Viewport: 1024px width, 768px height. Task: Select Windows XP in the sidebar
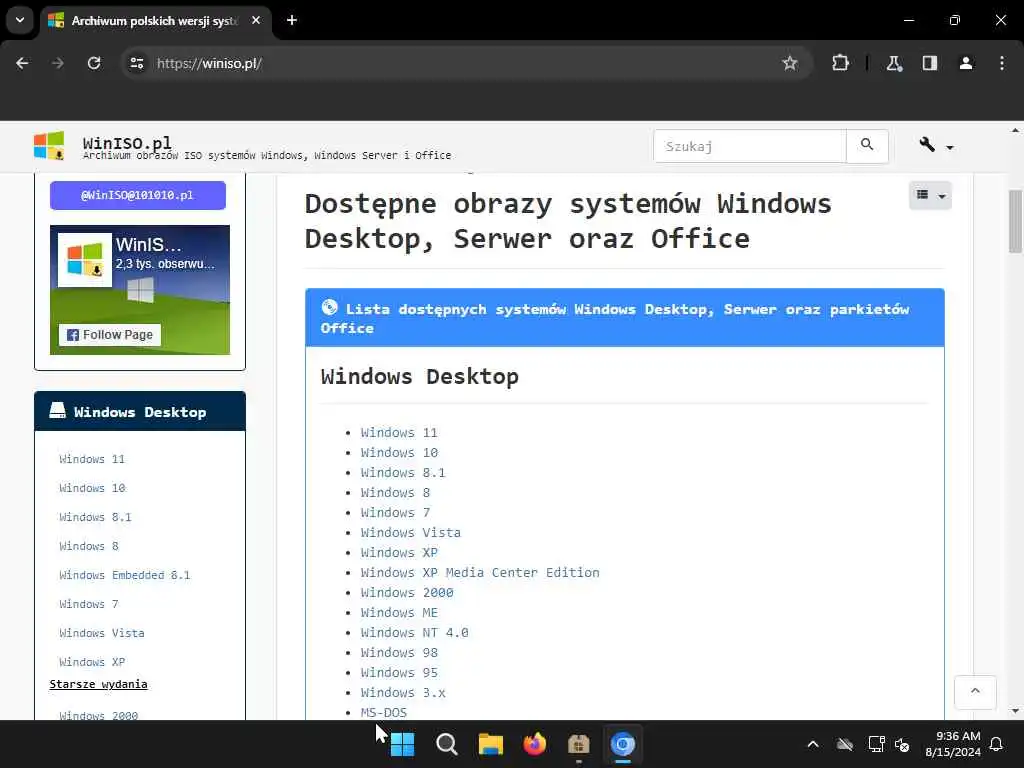coord(92,662)
